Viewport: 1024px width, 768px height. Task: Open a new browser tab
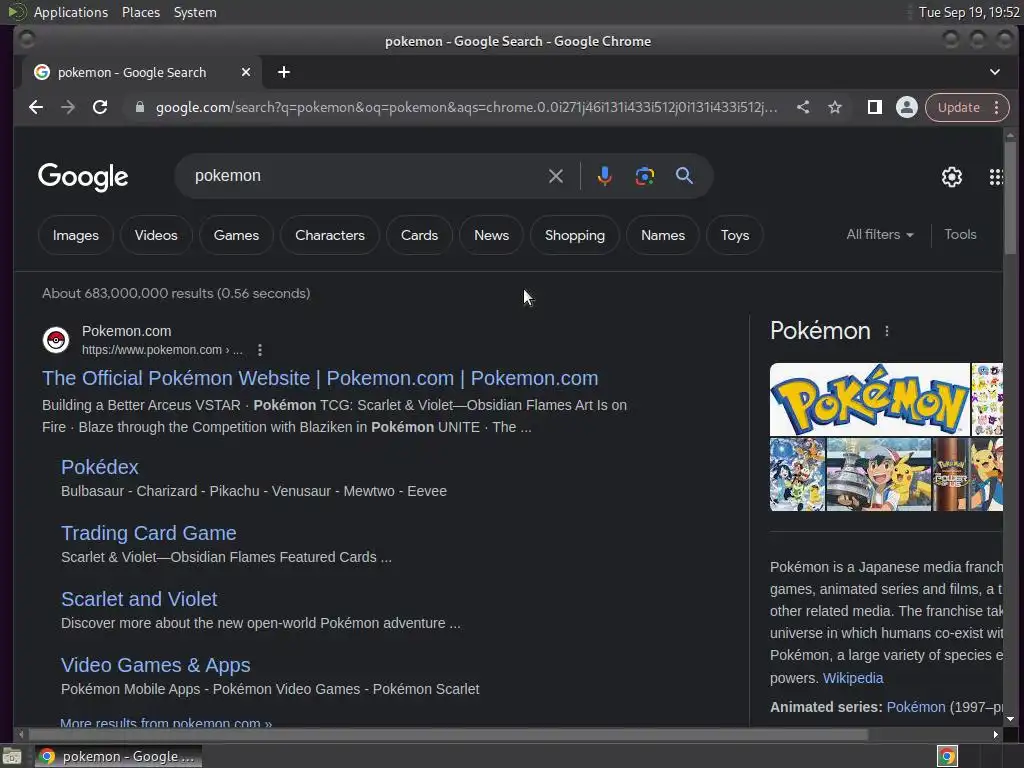pyautogui.click(x=283, y=72)
